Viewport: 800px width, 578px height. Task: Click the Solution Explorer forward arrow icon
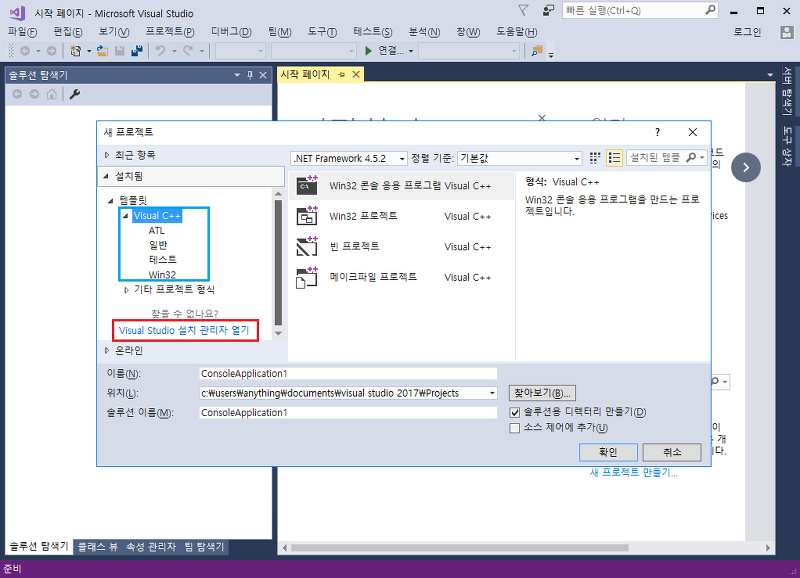click(x=34, y=94)
